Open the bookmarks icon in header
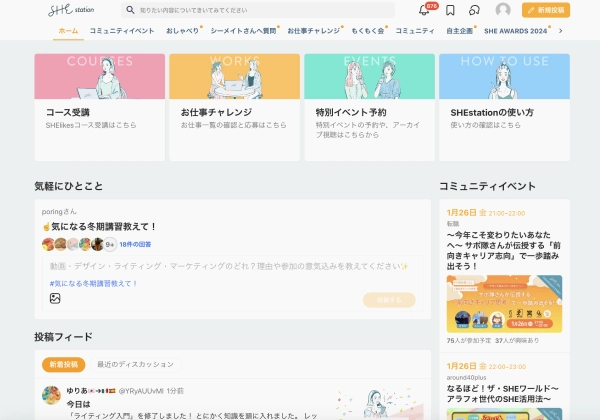 [x=450, y=10]
